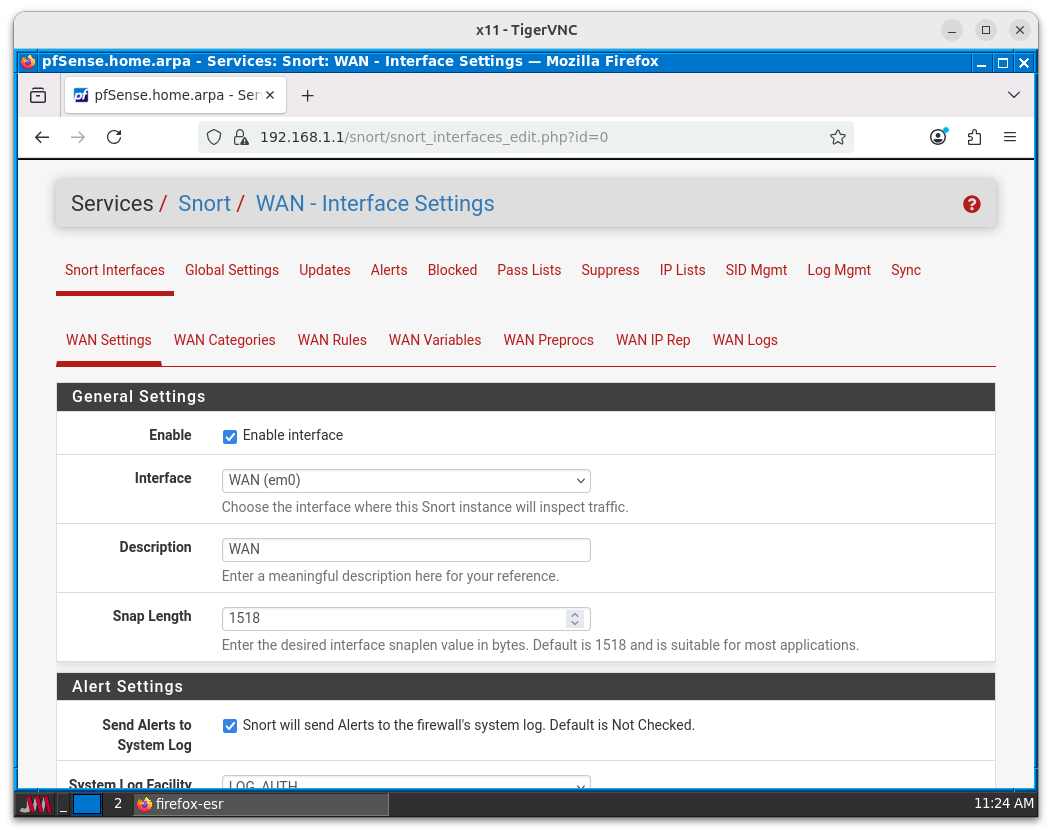The image size is (1052, 834).
Task: Open the Sync tab
Action: tap(906, 270)
